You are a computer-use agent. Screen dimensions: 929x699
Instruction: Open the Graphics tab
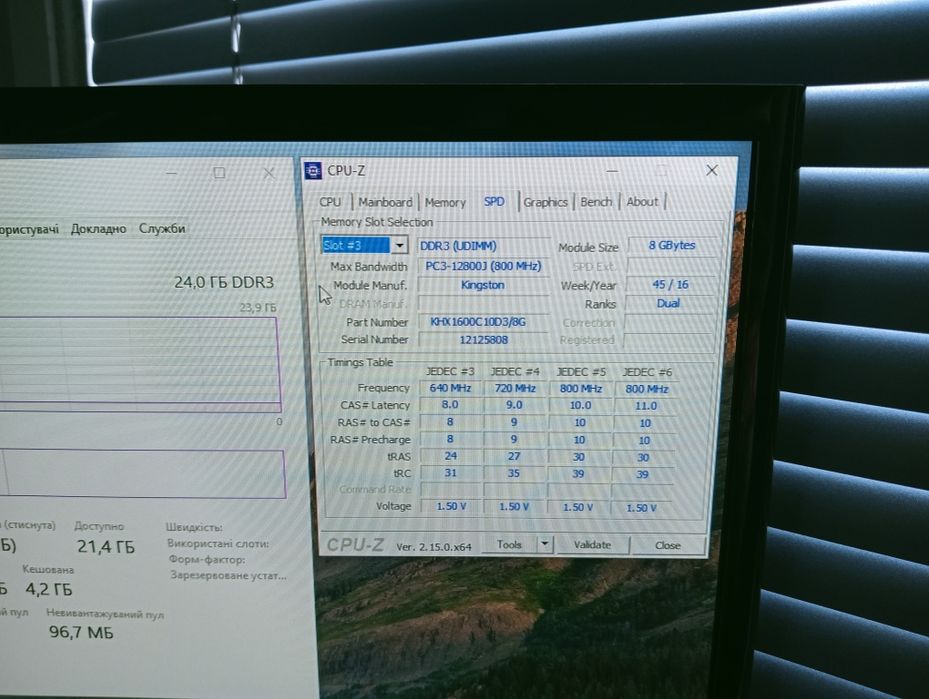click(546, 202)
